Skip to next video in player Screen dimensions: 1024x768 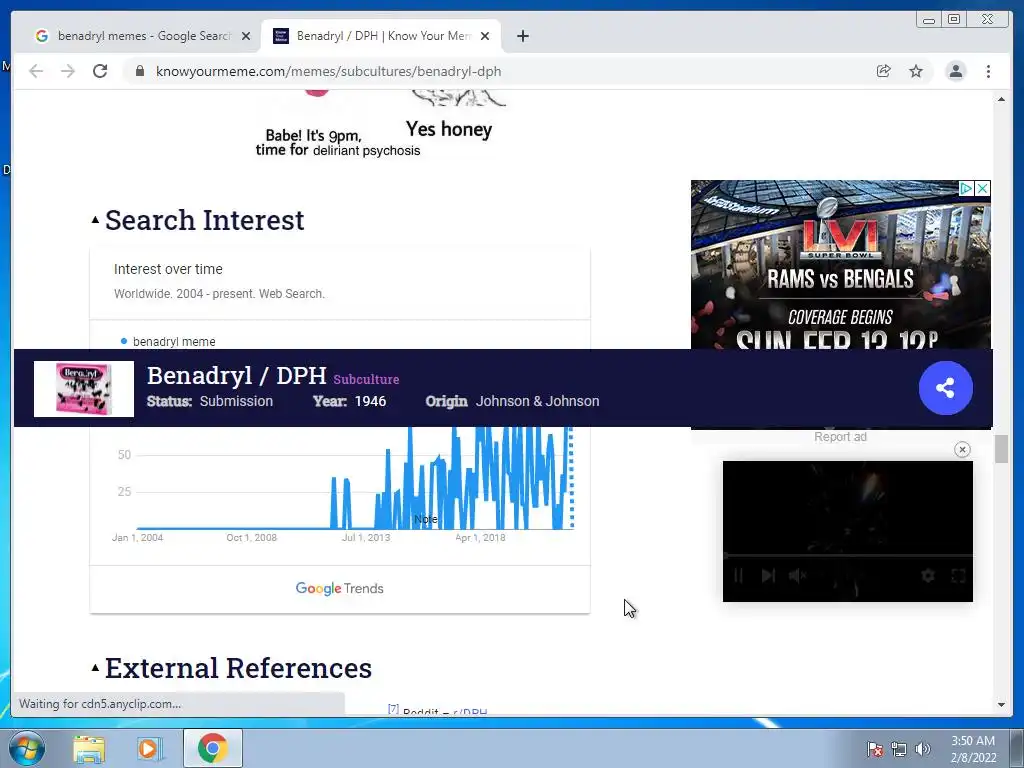768,575
